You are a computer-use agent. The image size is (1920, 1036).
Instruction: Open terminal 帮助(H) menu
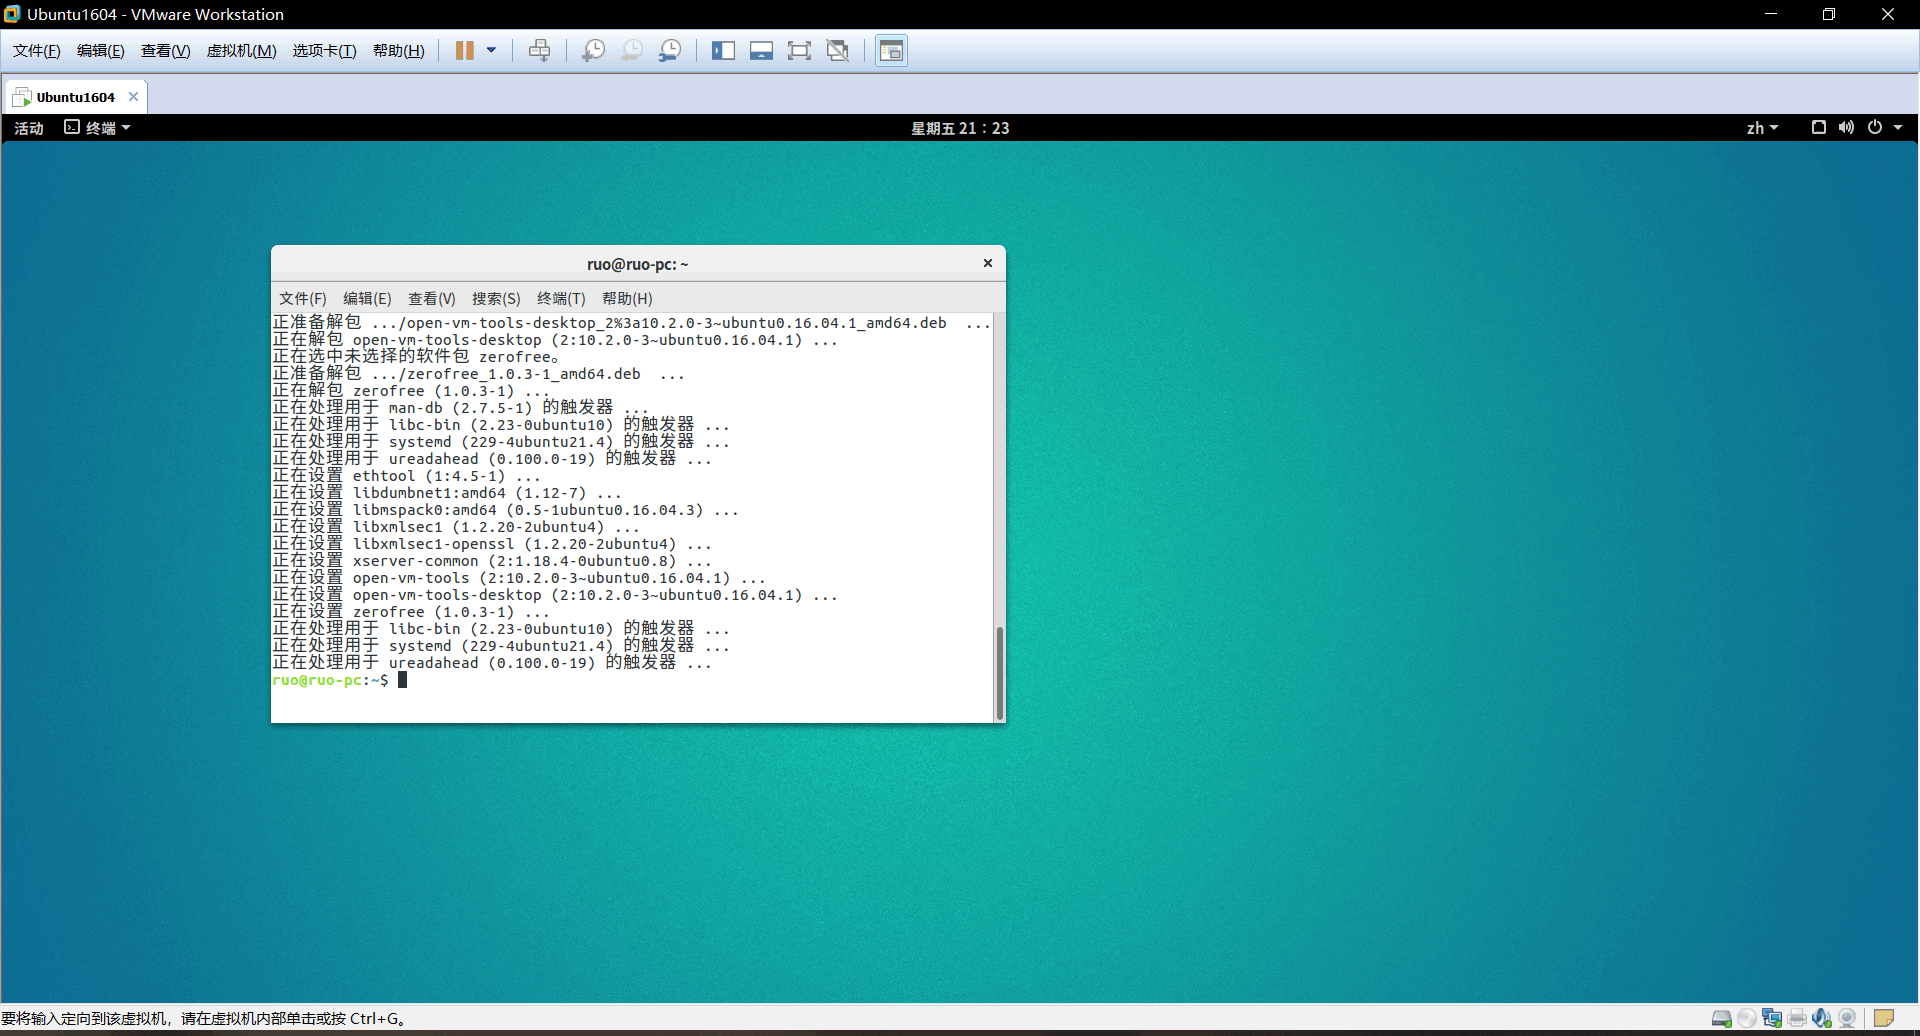[627, 298]
